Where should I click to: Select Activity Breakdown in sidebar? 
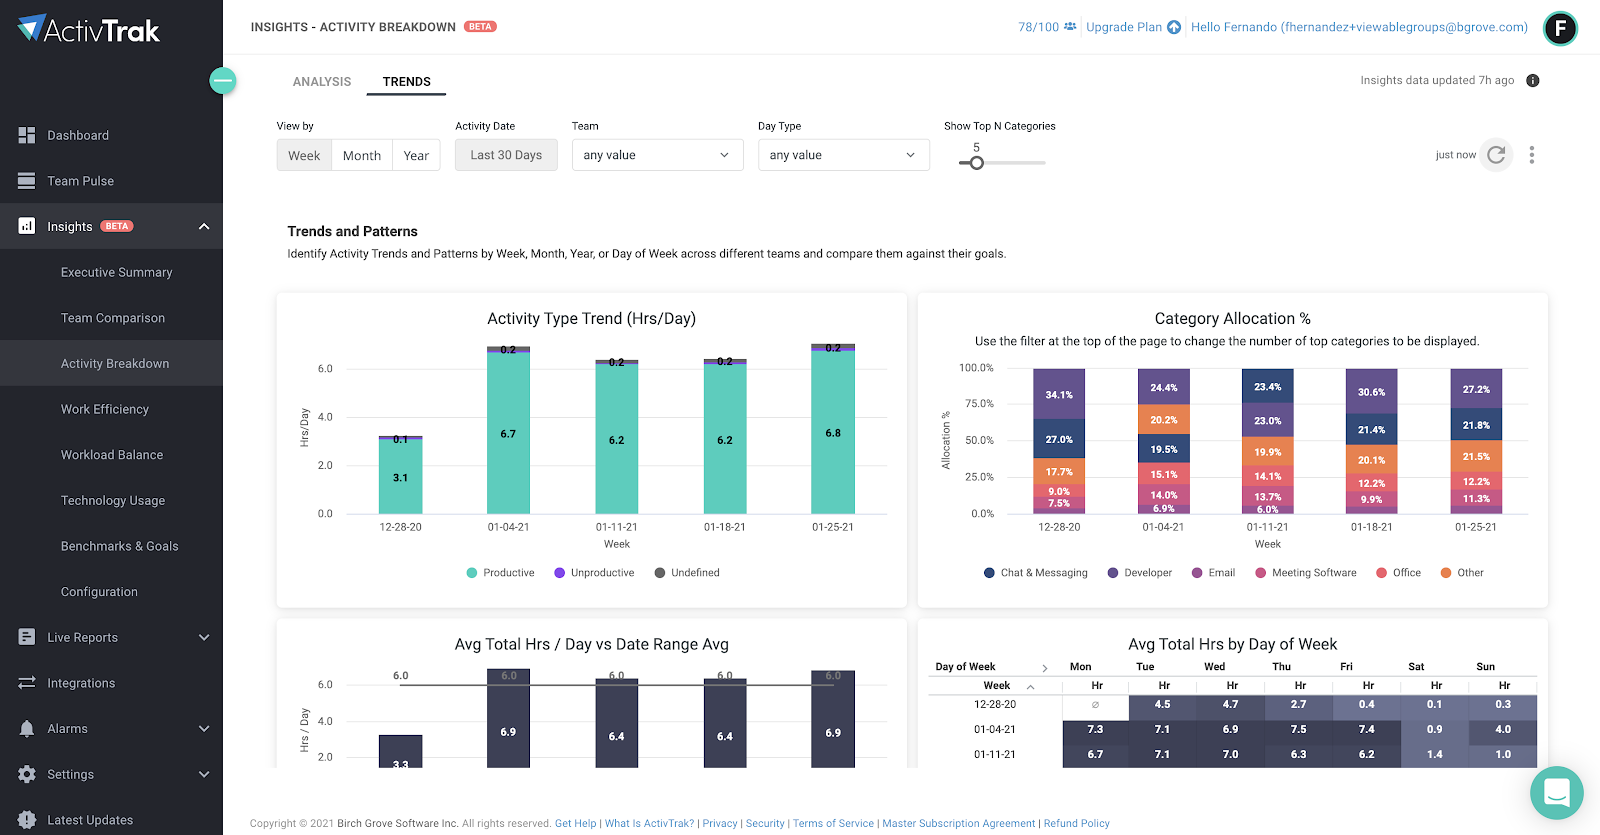[x=114, y=364]
